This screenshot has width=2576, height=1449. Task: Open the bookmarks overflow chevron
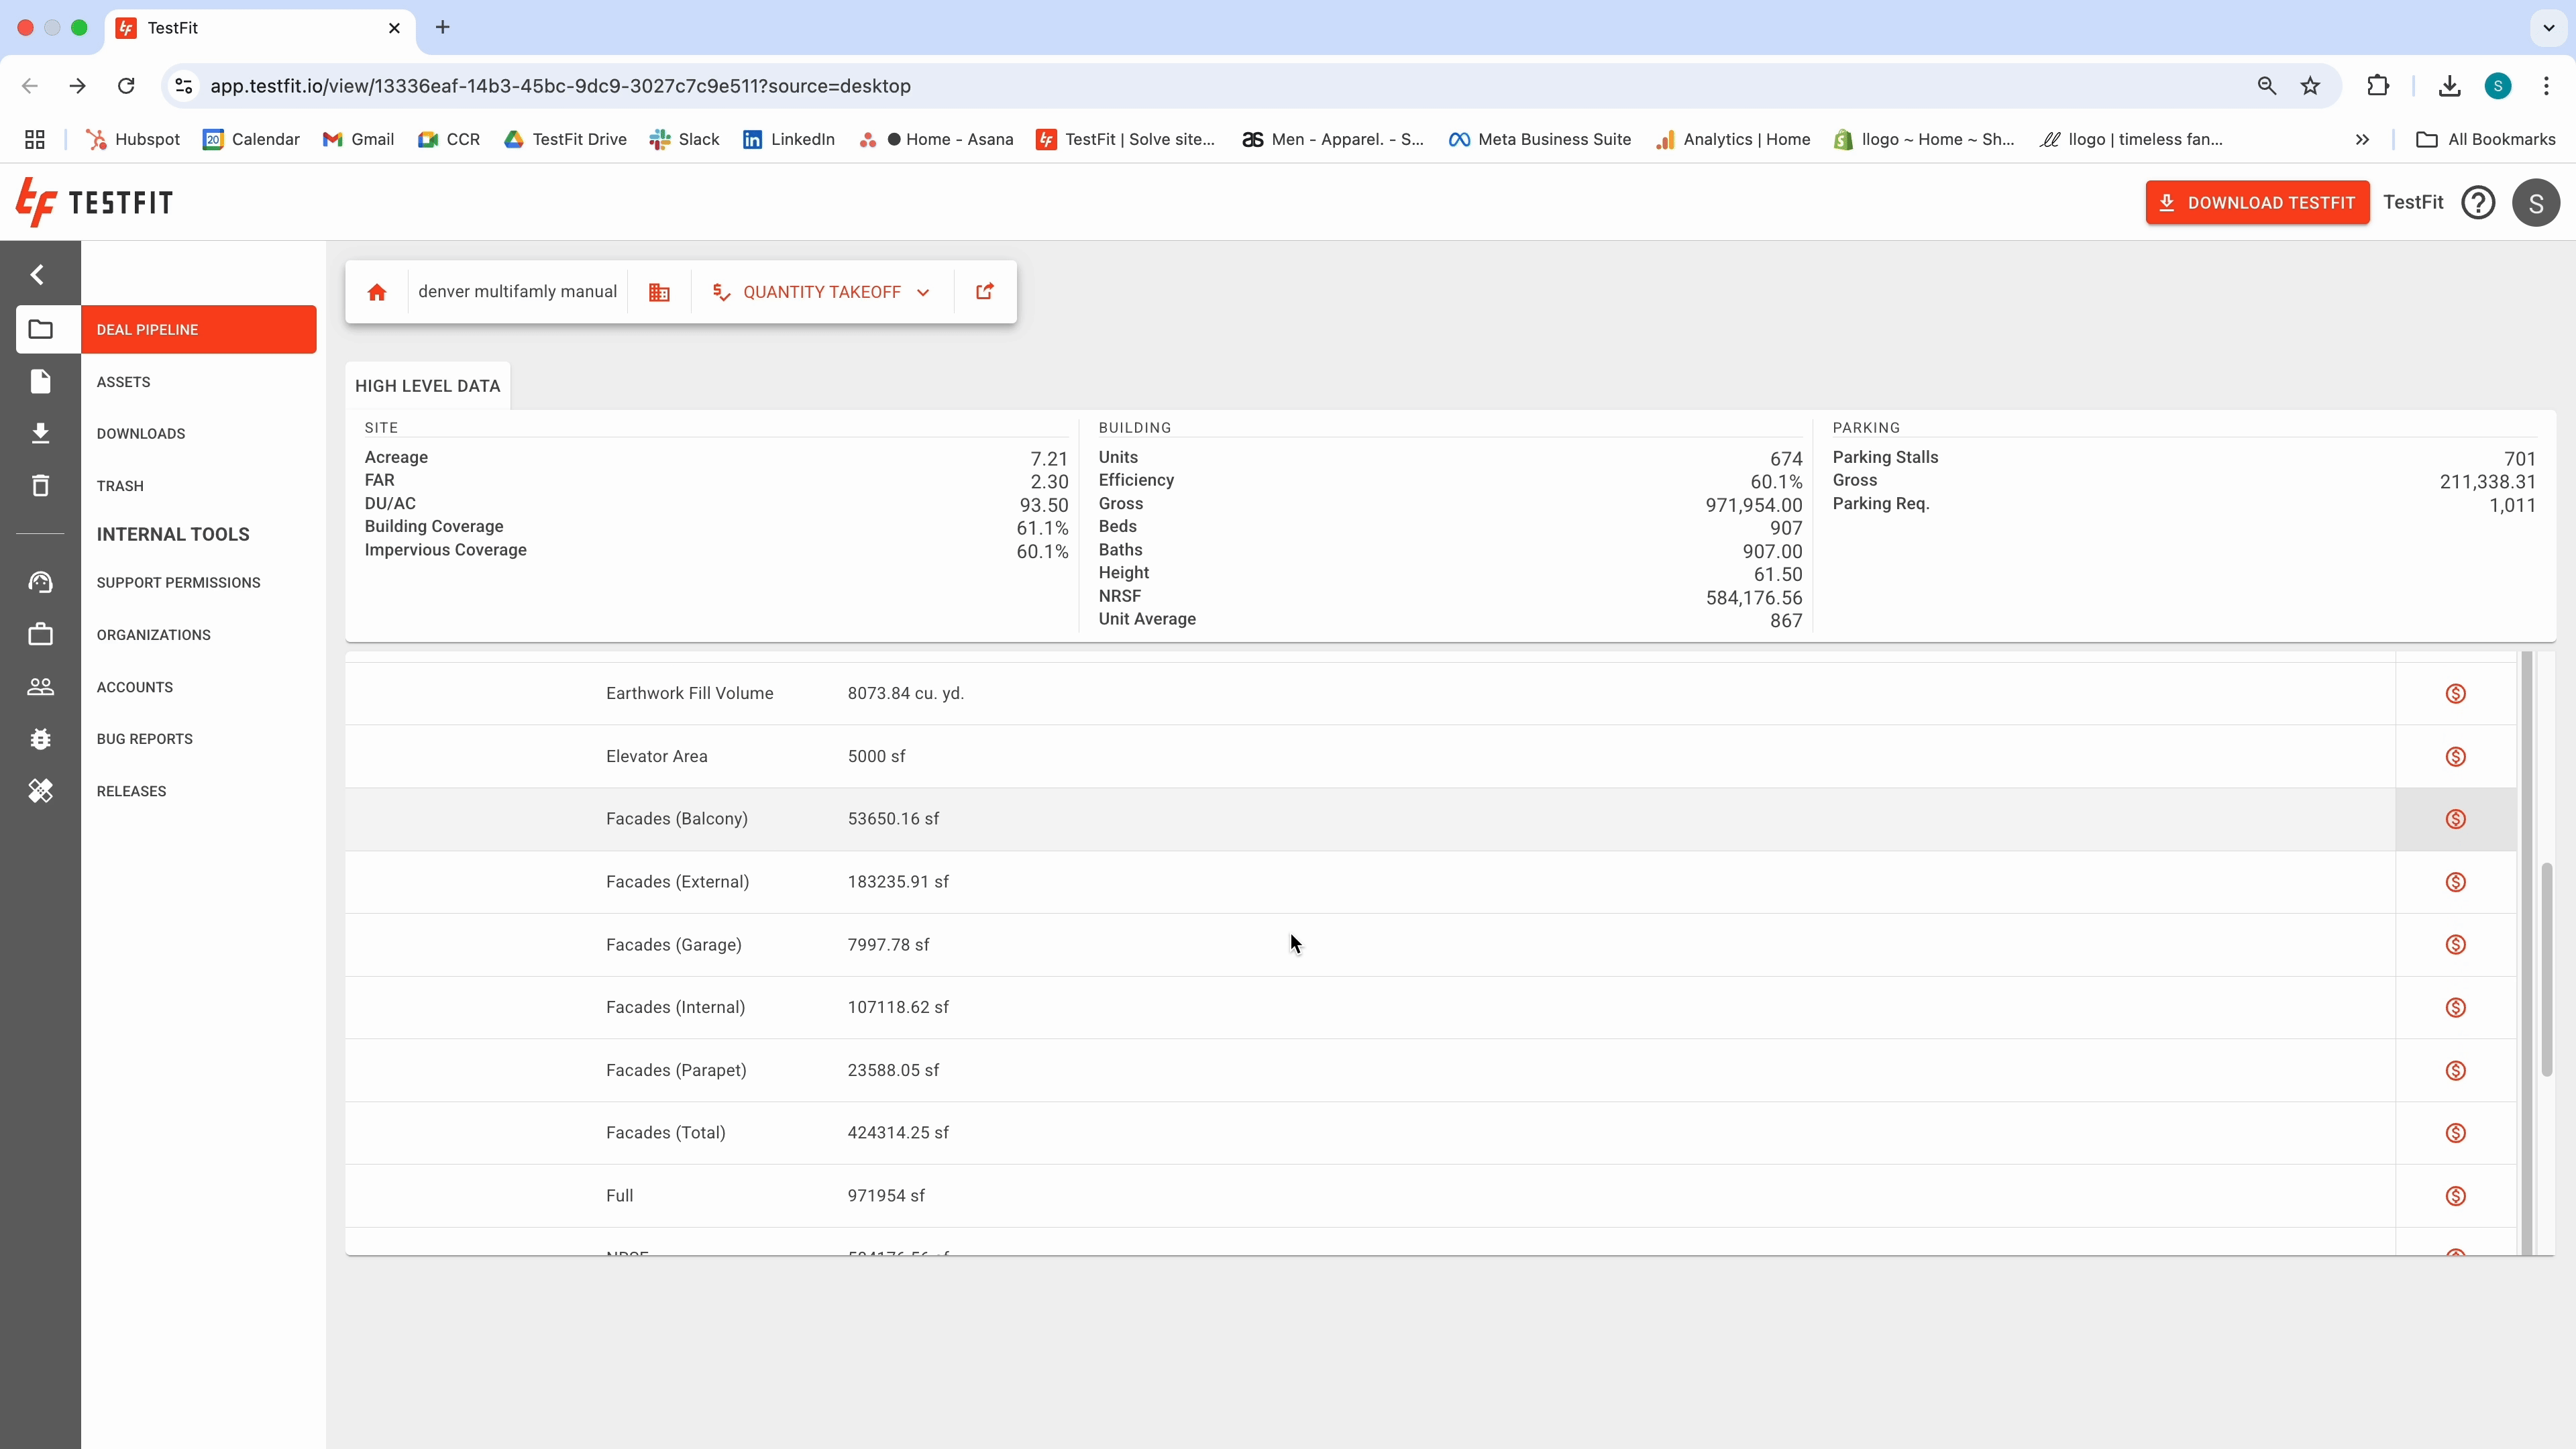click(2362, 139)
